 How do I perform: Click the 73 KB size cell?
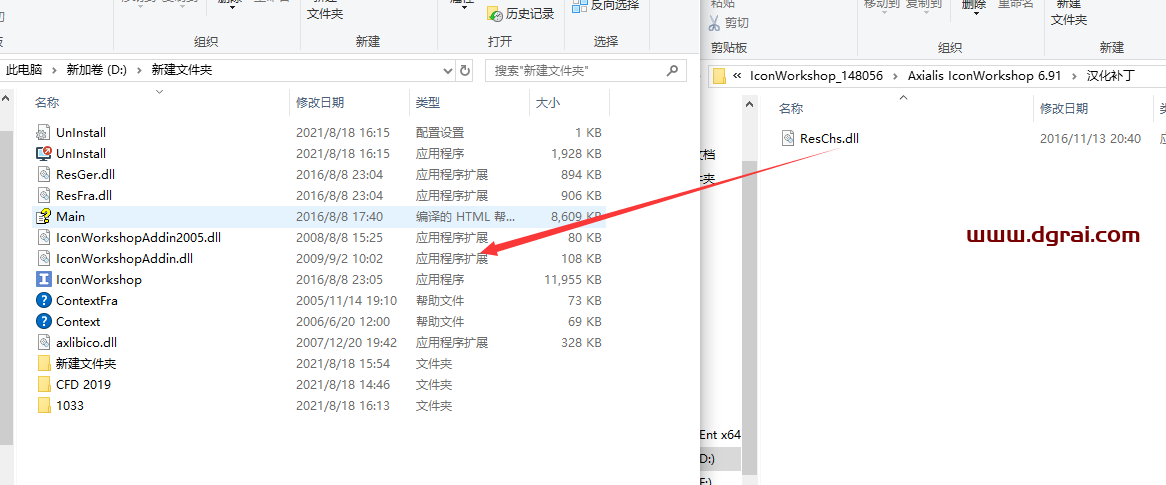click(585, 301)
